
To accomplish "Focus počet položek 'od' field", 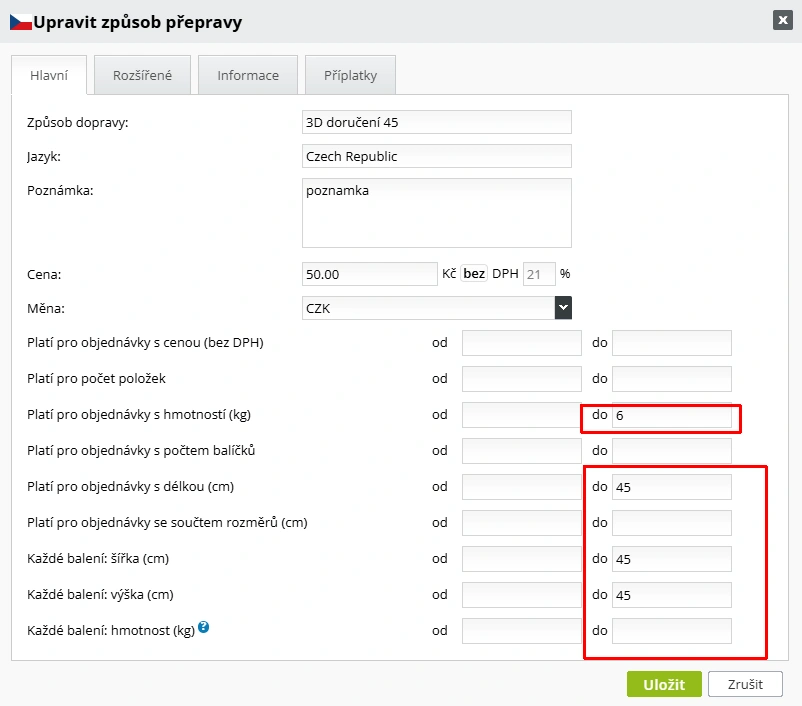I will 522,379.
